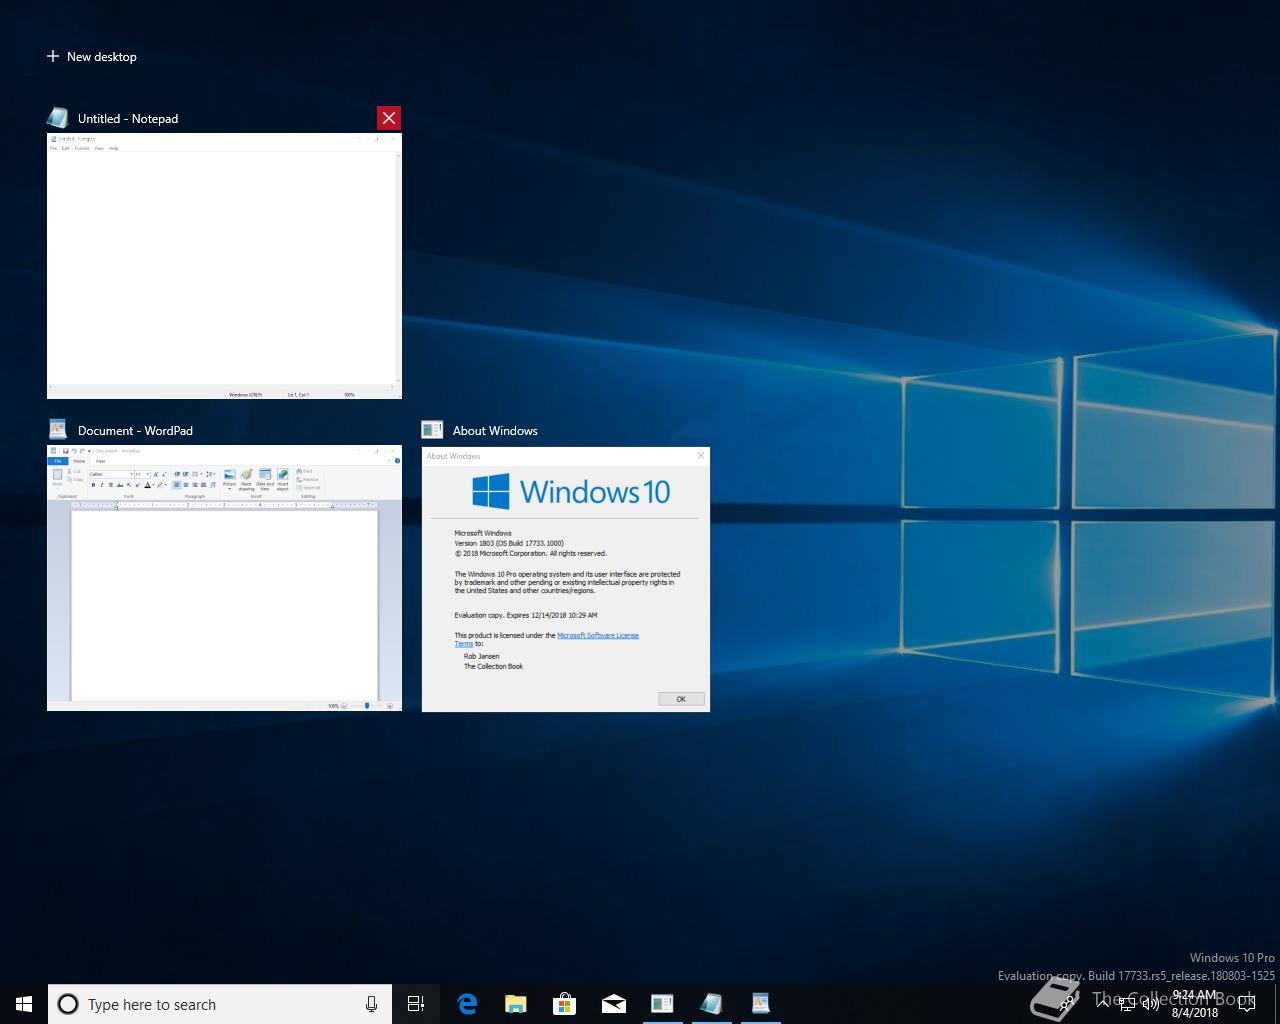Screen dimensions: 1280x1024
Task: Launch Microsoft Edge from the taskbar
Action: (467, 1004)
